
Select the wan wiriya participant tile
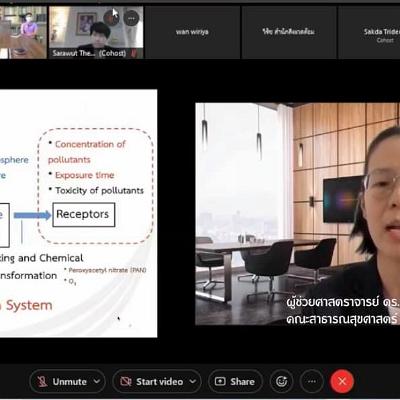(x=192, y=32)
